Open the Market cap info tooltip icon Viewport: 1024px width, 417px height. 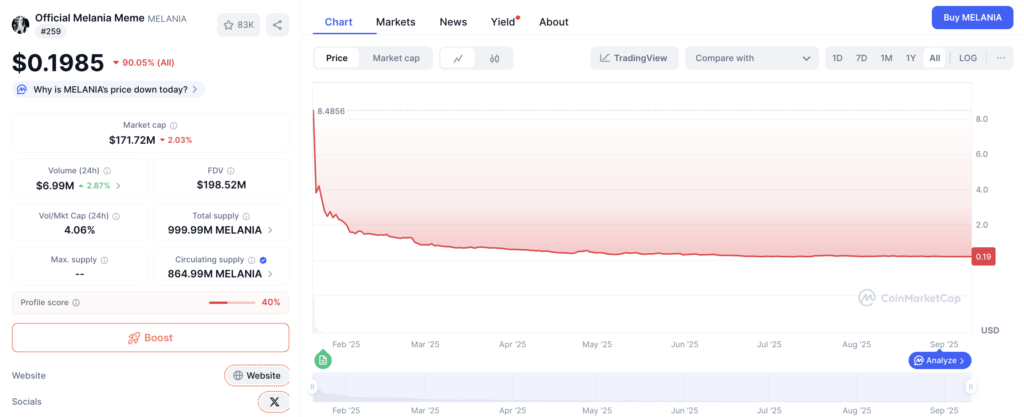174,125
